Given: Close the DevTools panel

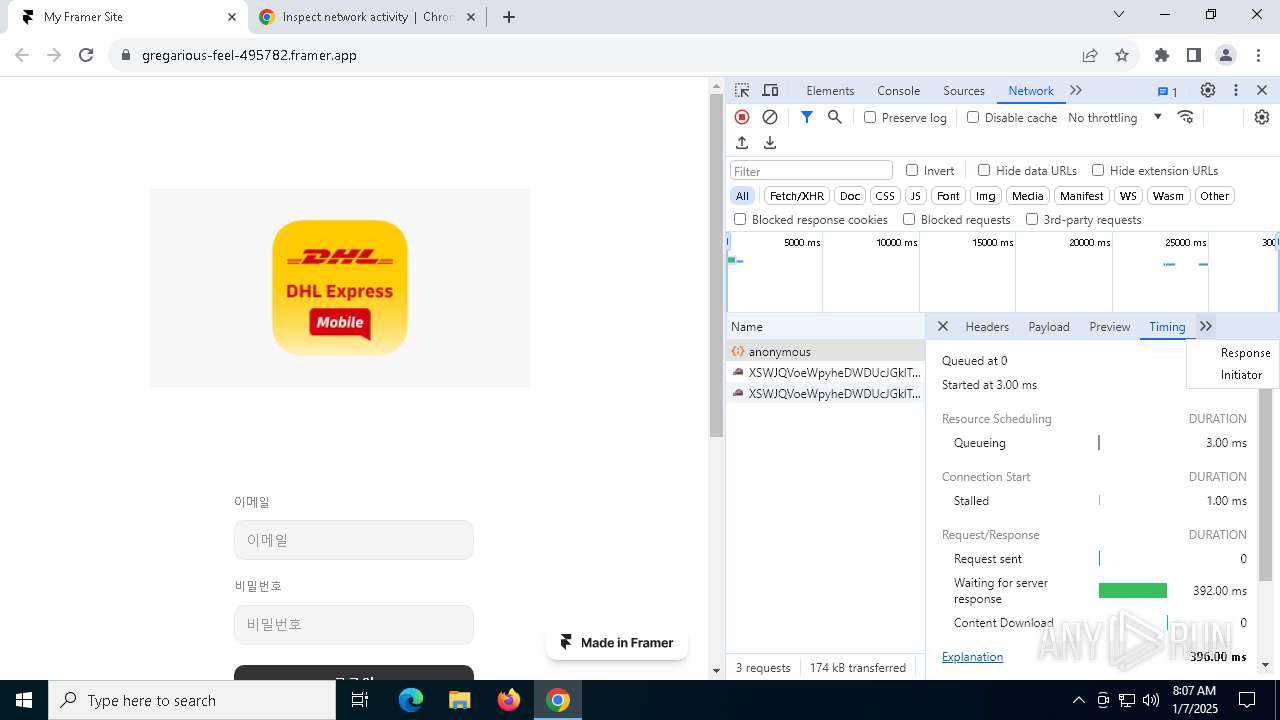Looking at the screenshot, I should pos(1262,90).
